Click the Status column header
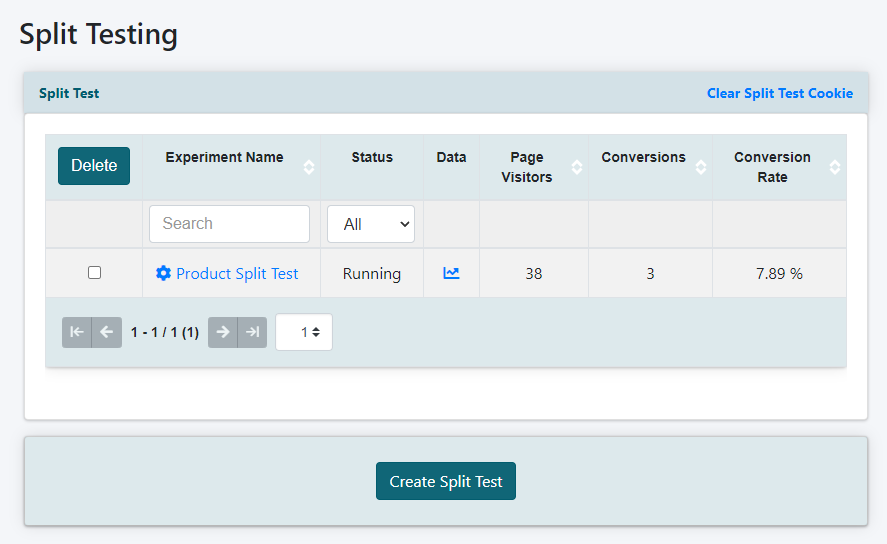This screenshot has width=887, height=544. [372, 157]
